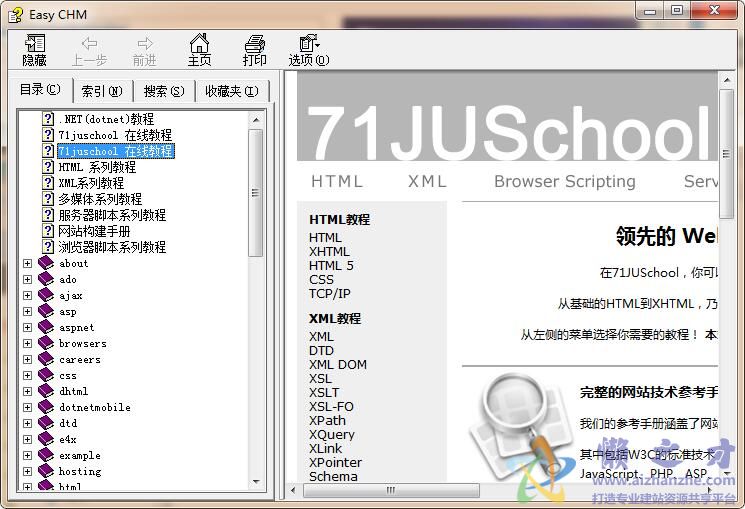
Task: Expand the dtd tree node
Action: point(27,423)
